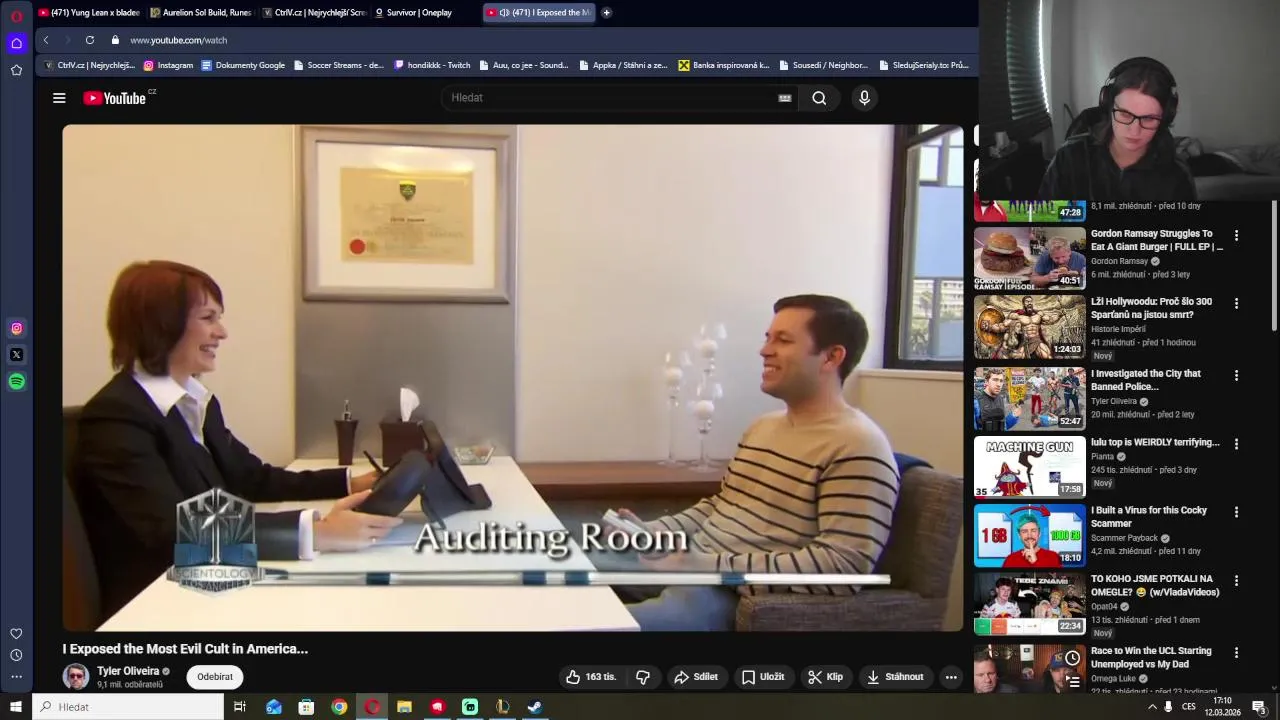Open TO KOHO JSME POTKALI video title

pos(1155,585)
